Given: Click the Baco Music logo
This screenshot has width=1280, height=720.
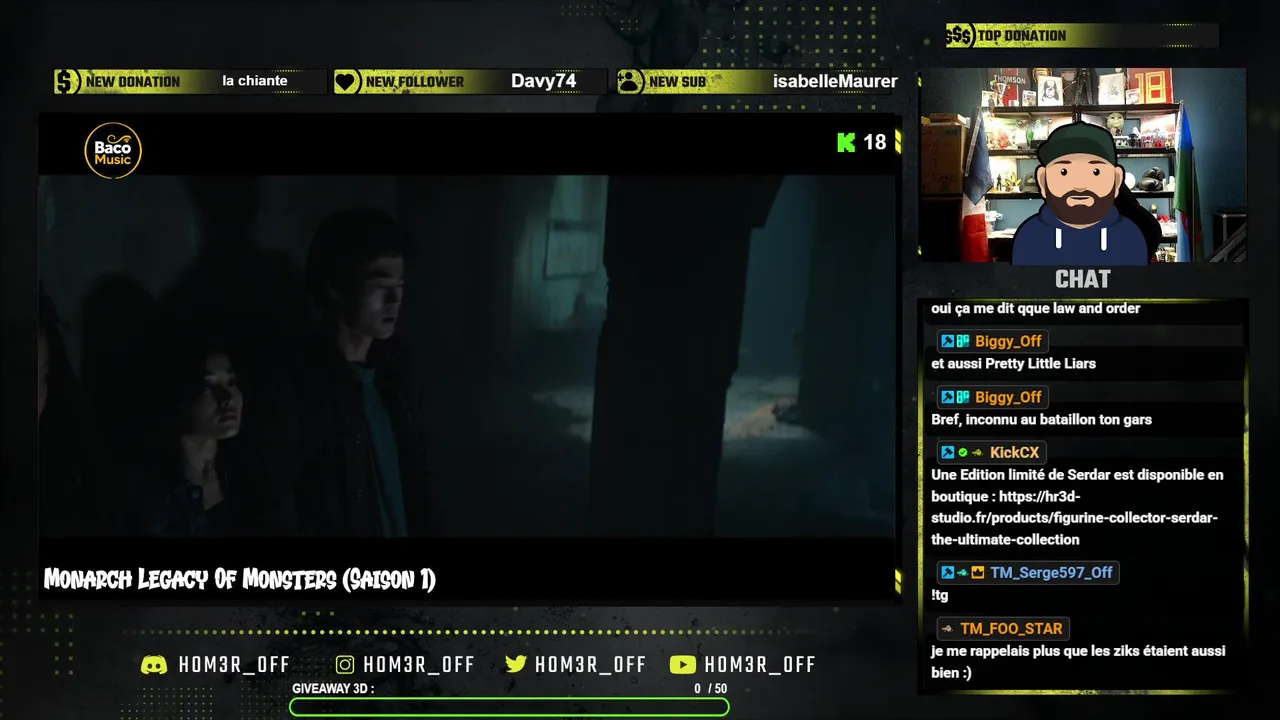Looking at the screenshot, I should [113, 151].
